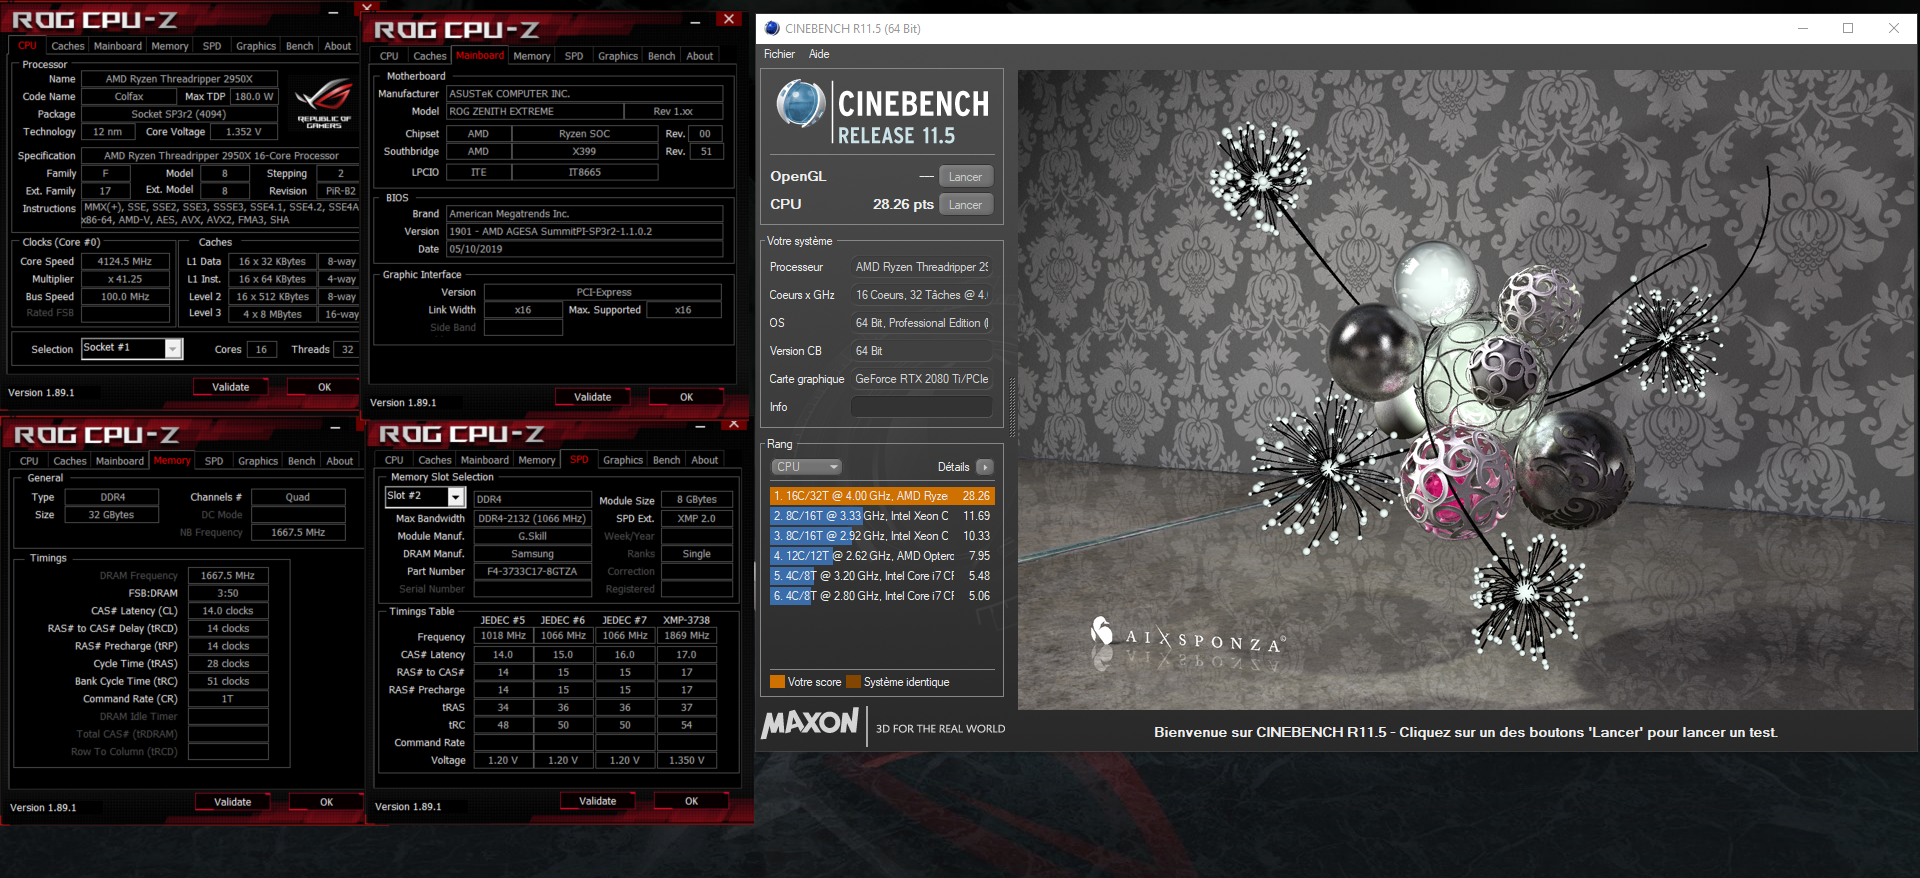Screen dimensions: 1920x878
Task: Click the orange Votre score legend swatch
Action: (x=777, y=682)
